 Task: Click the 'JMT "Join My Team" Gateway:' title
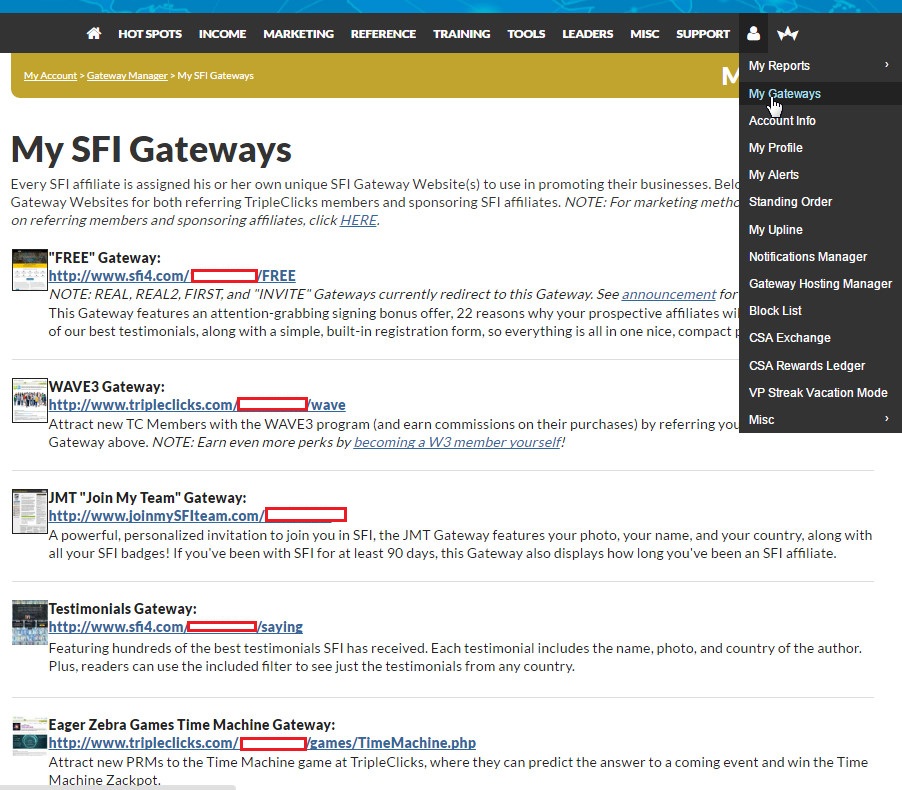coord(147,498)
